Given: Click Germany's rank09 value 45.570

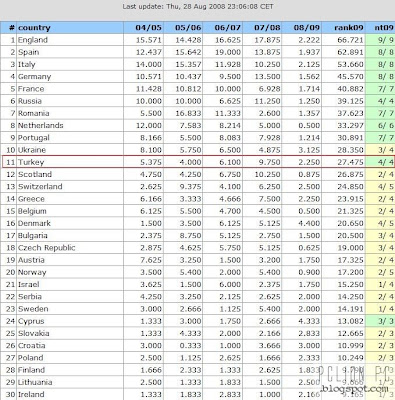Looking at the screenshot, I should point(350,77).
